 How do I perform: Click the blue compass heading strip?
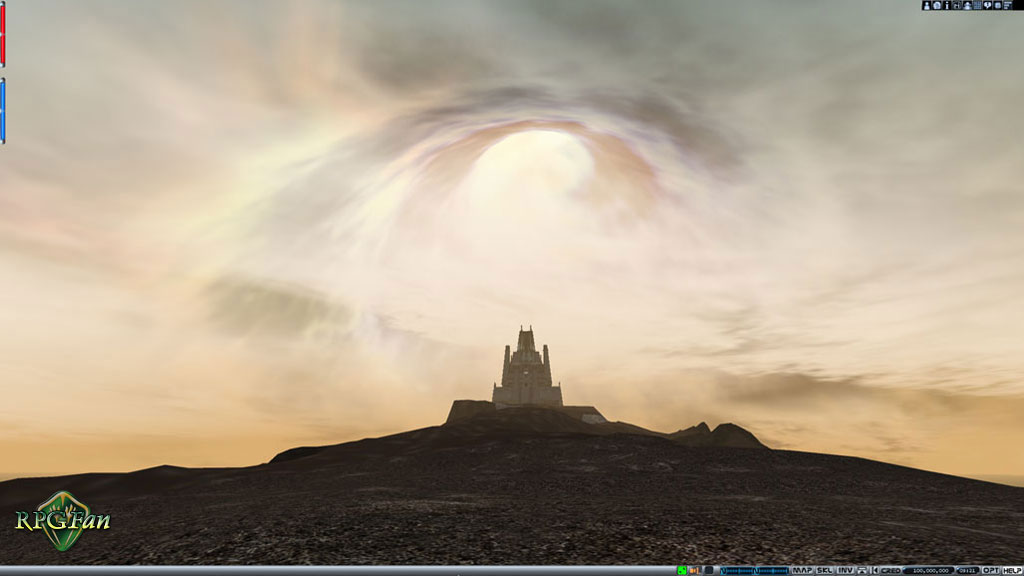click(754, 571)
